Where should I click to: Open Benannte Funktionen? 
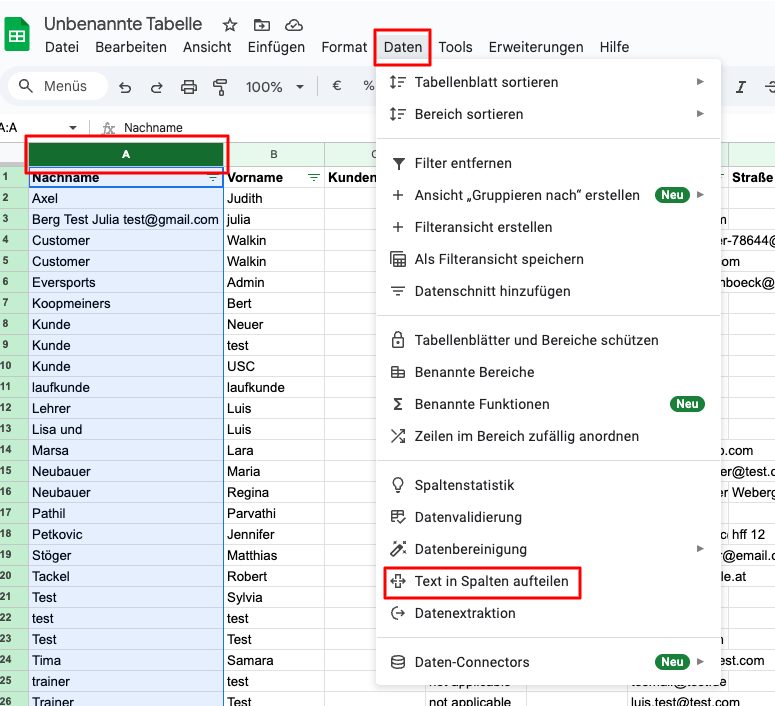[548, 404]
